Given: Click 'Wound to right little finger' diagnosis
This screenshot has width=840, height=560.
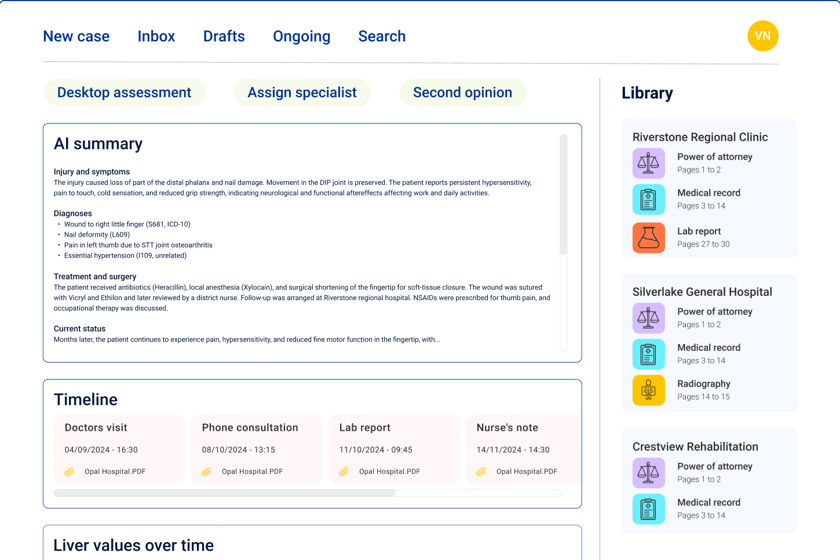Looking at the screenshot, I should pyautogui.click(x=127, y=224).
